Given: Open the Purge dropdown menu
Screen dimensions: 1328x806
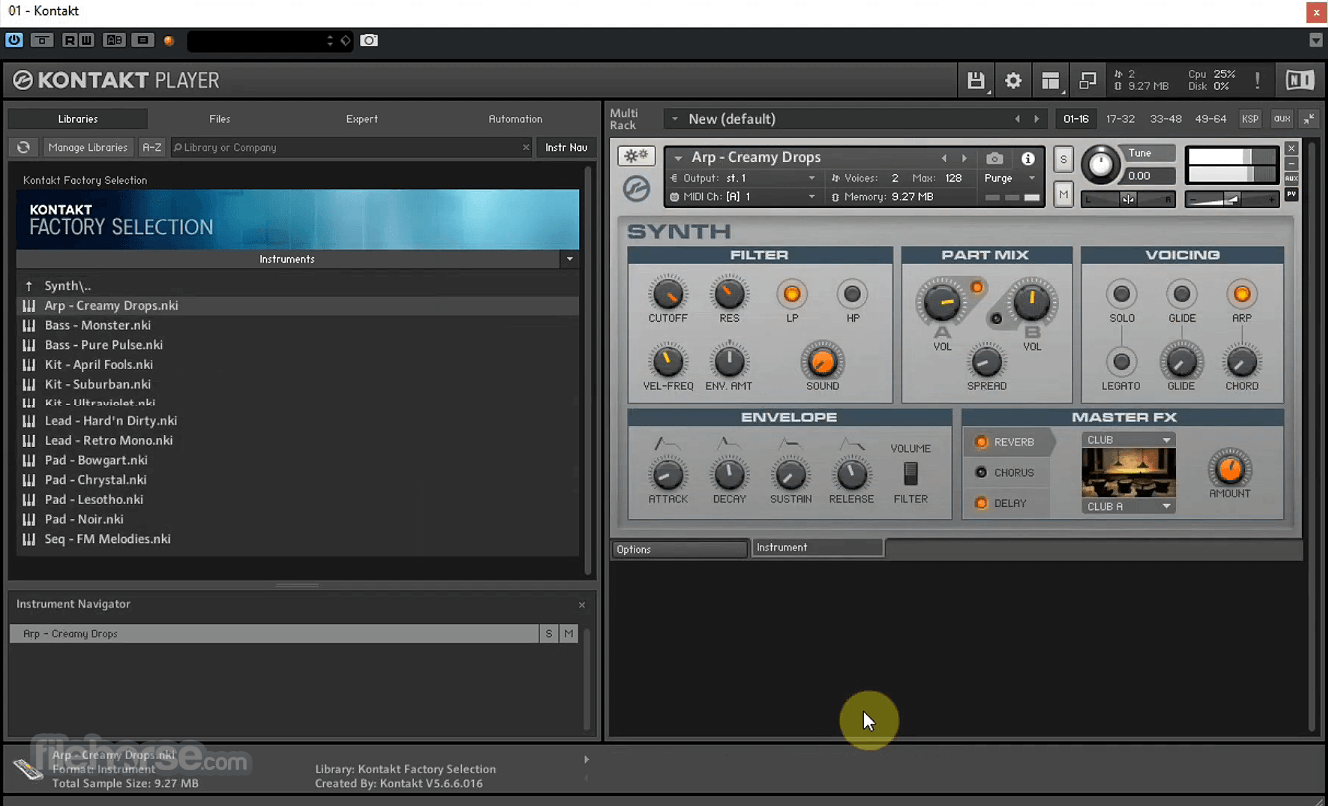Looking at the screenshot, I should [1010, 178].
